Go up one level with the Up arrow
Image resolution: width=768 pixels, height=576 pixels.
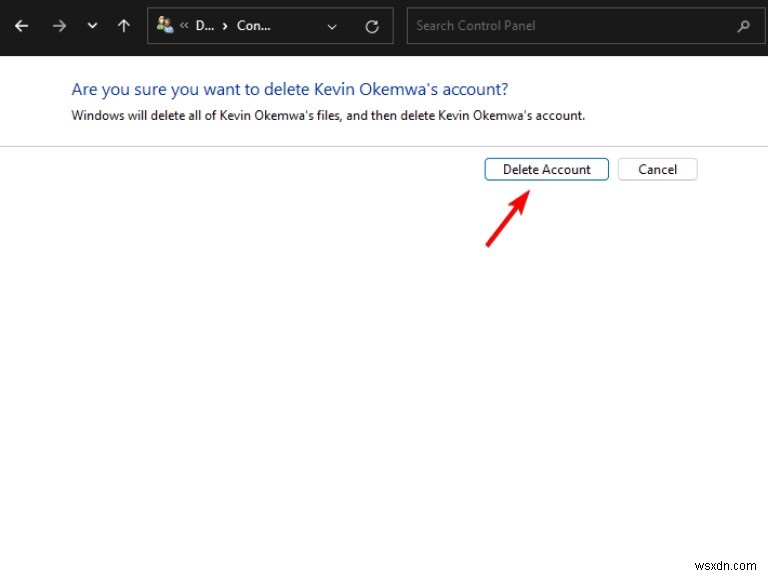click(x=123, y=26)
